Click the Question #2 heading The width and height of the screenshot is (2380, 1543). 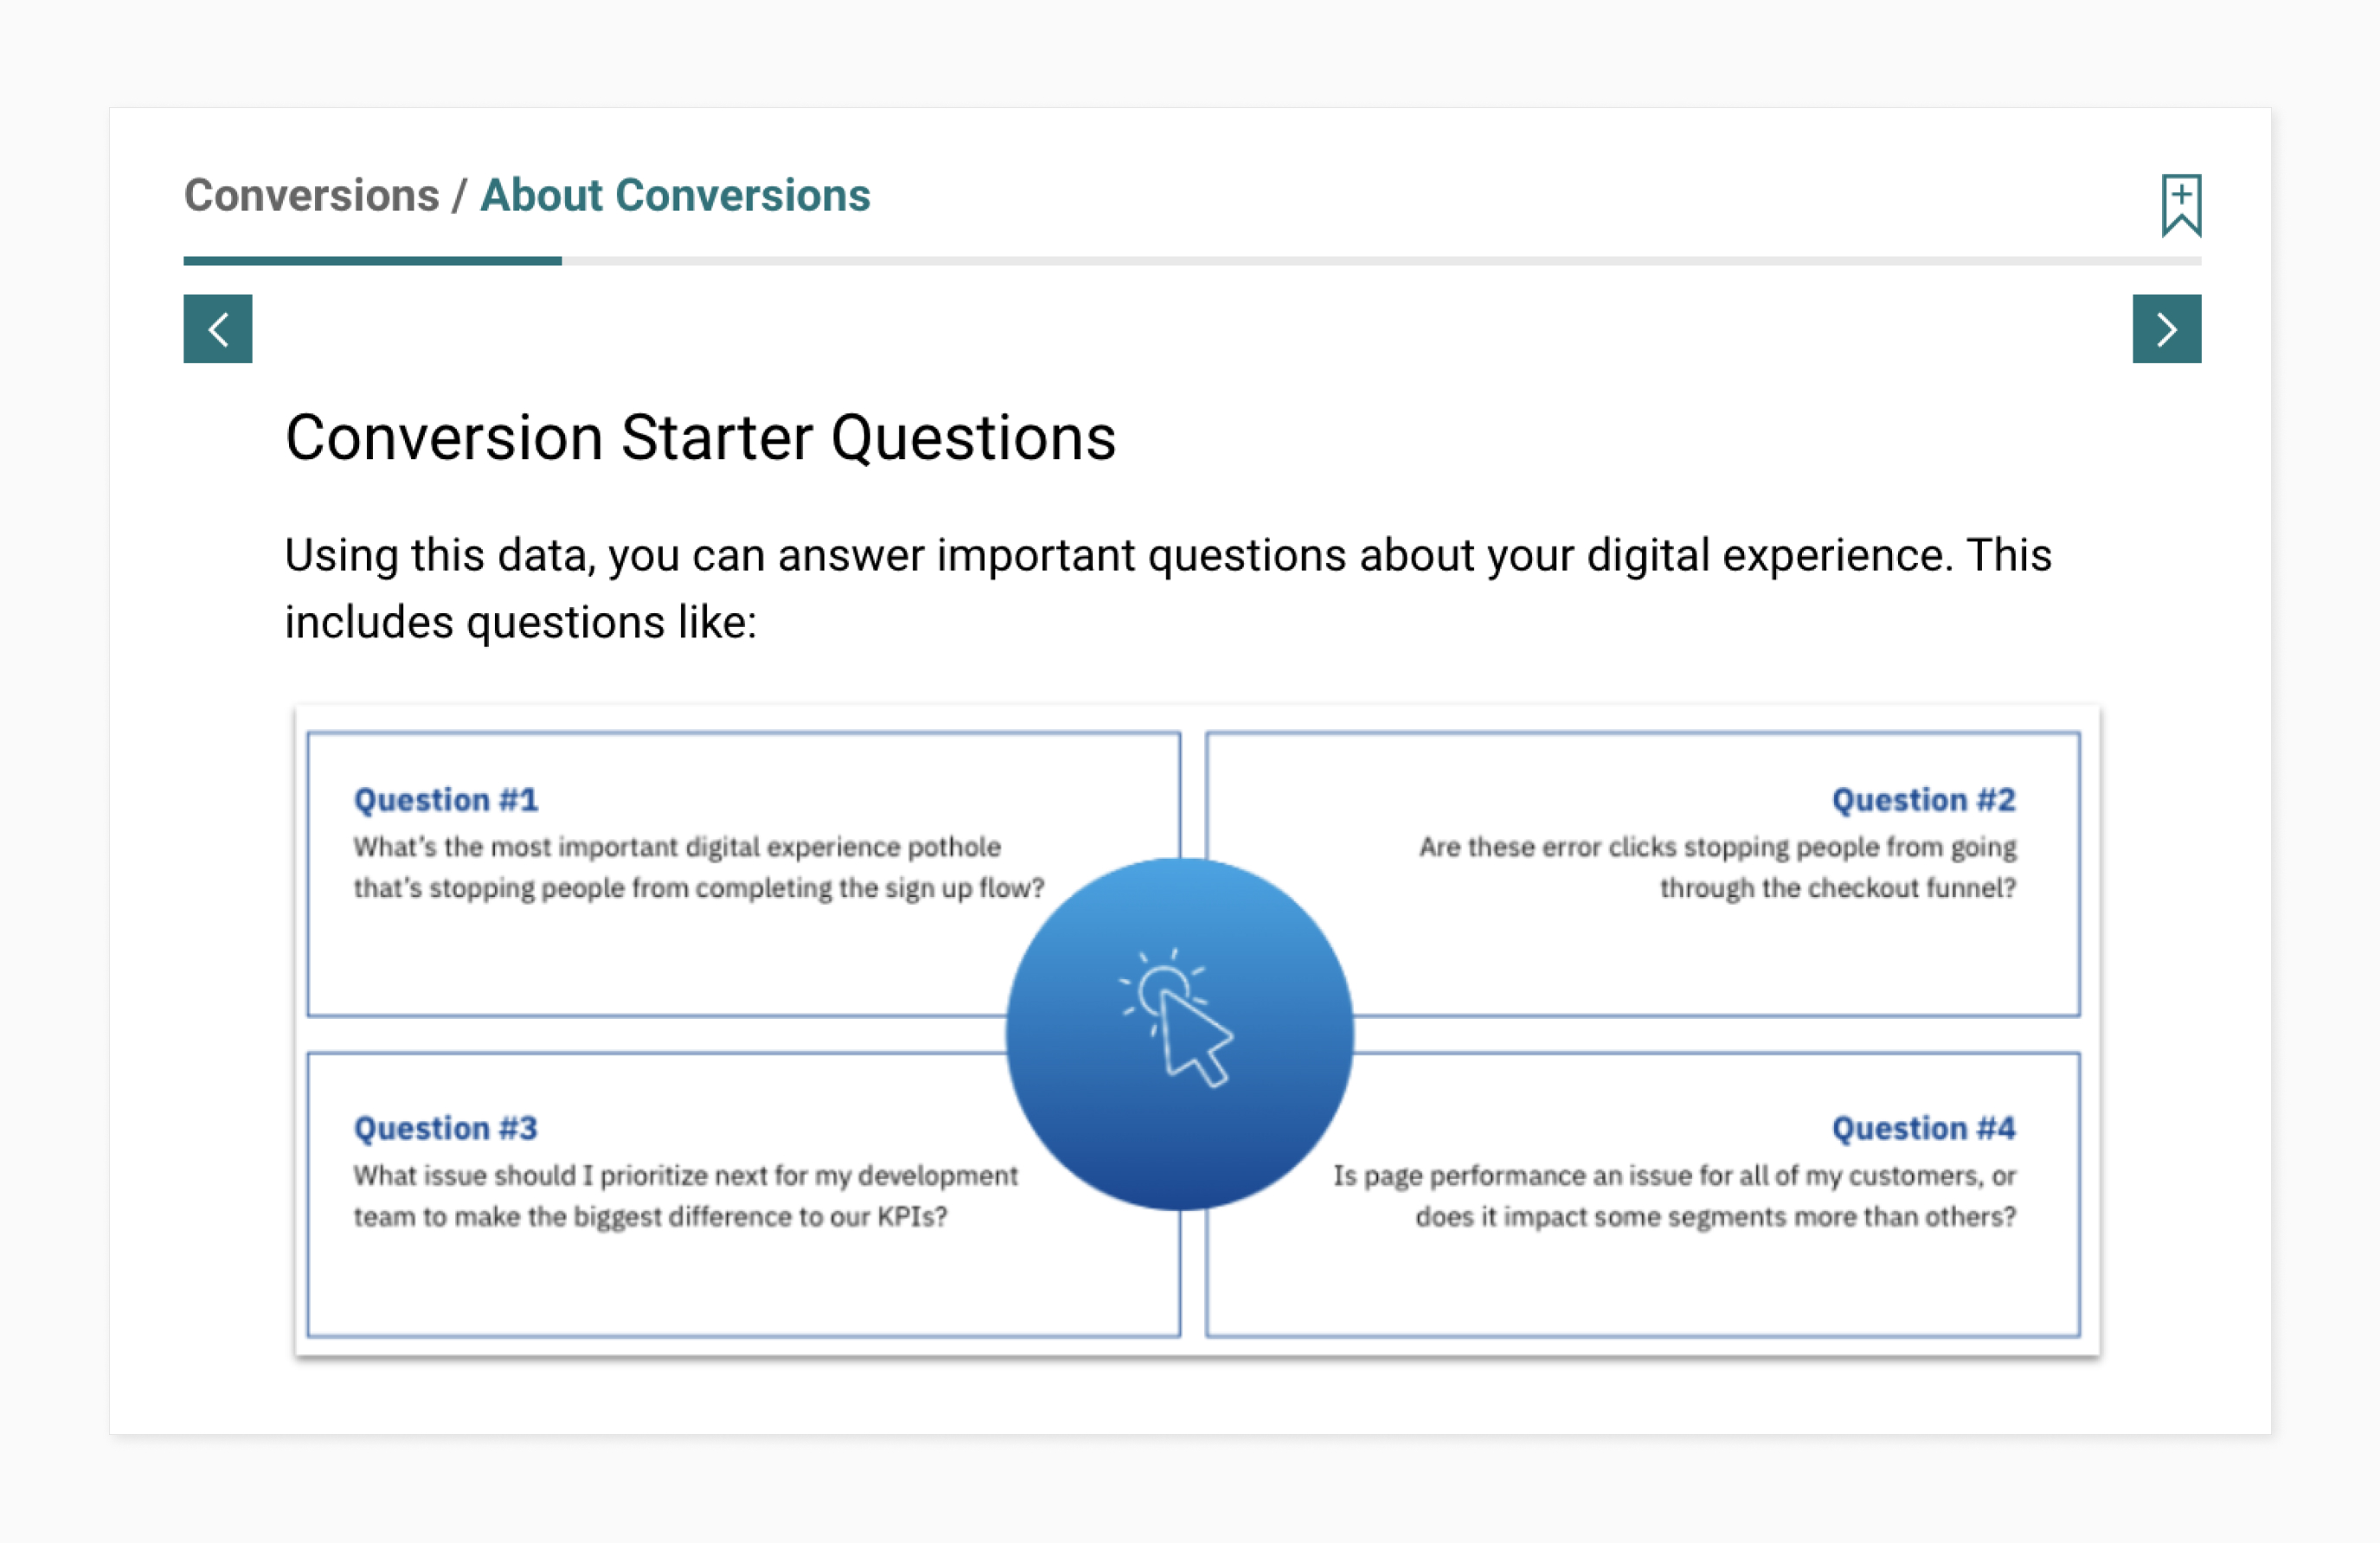pyautogui.click(x=1923, y=800)
